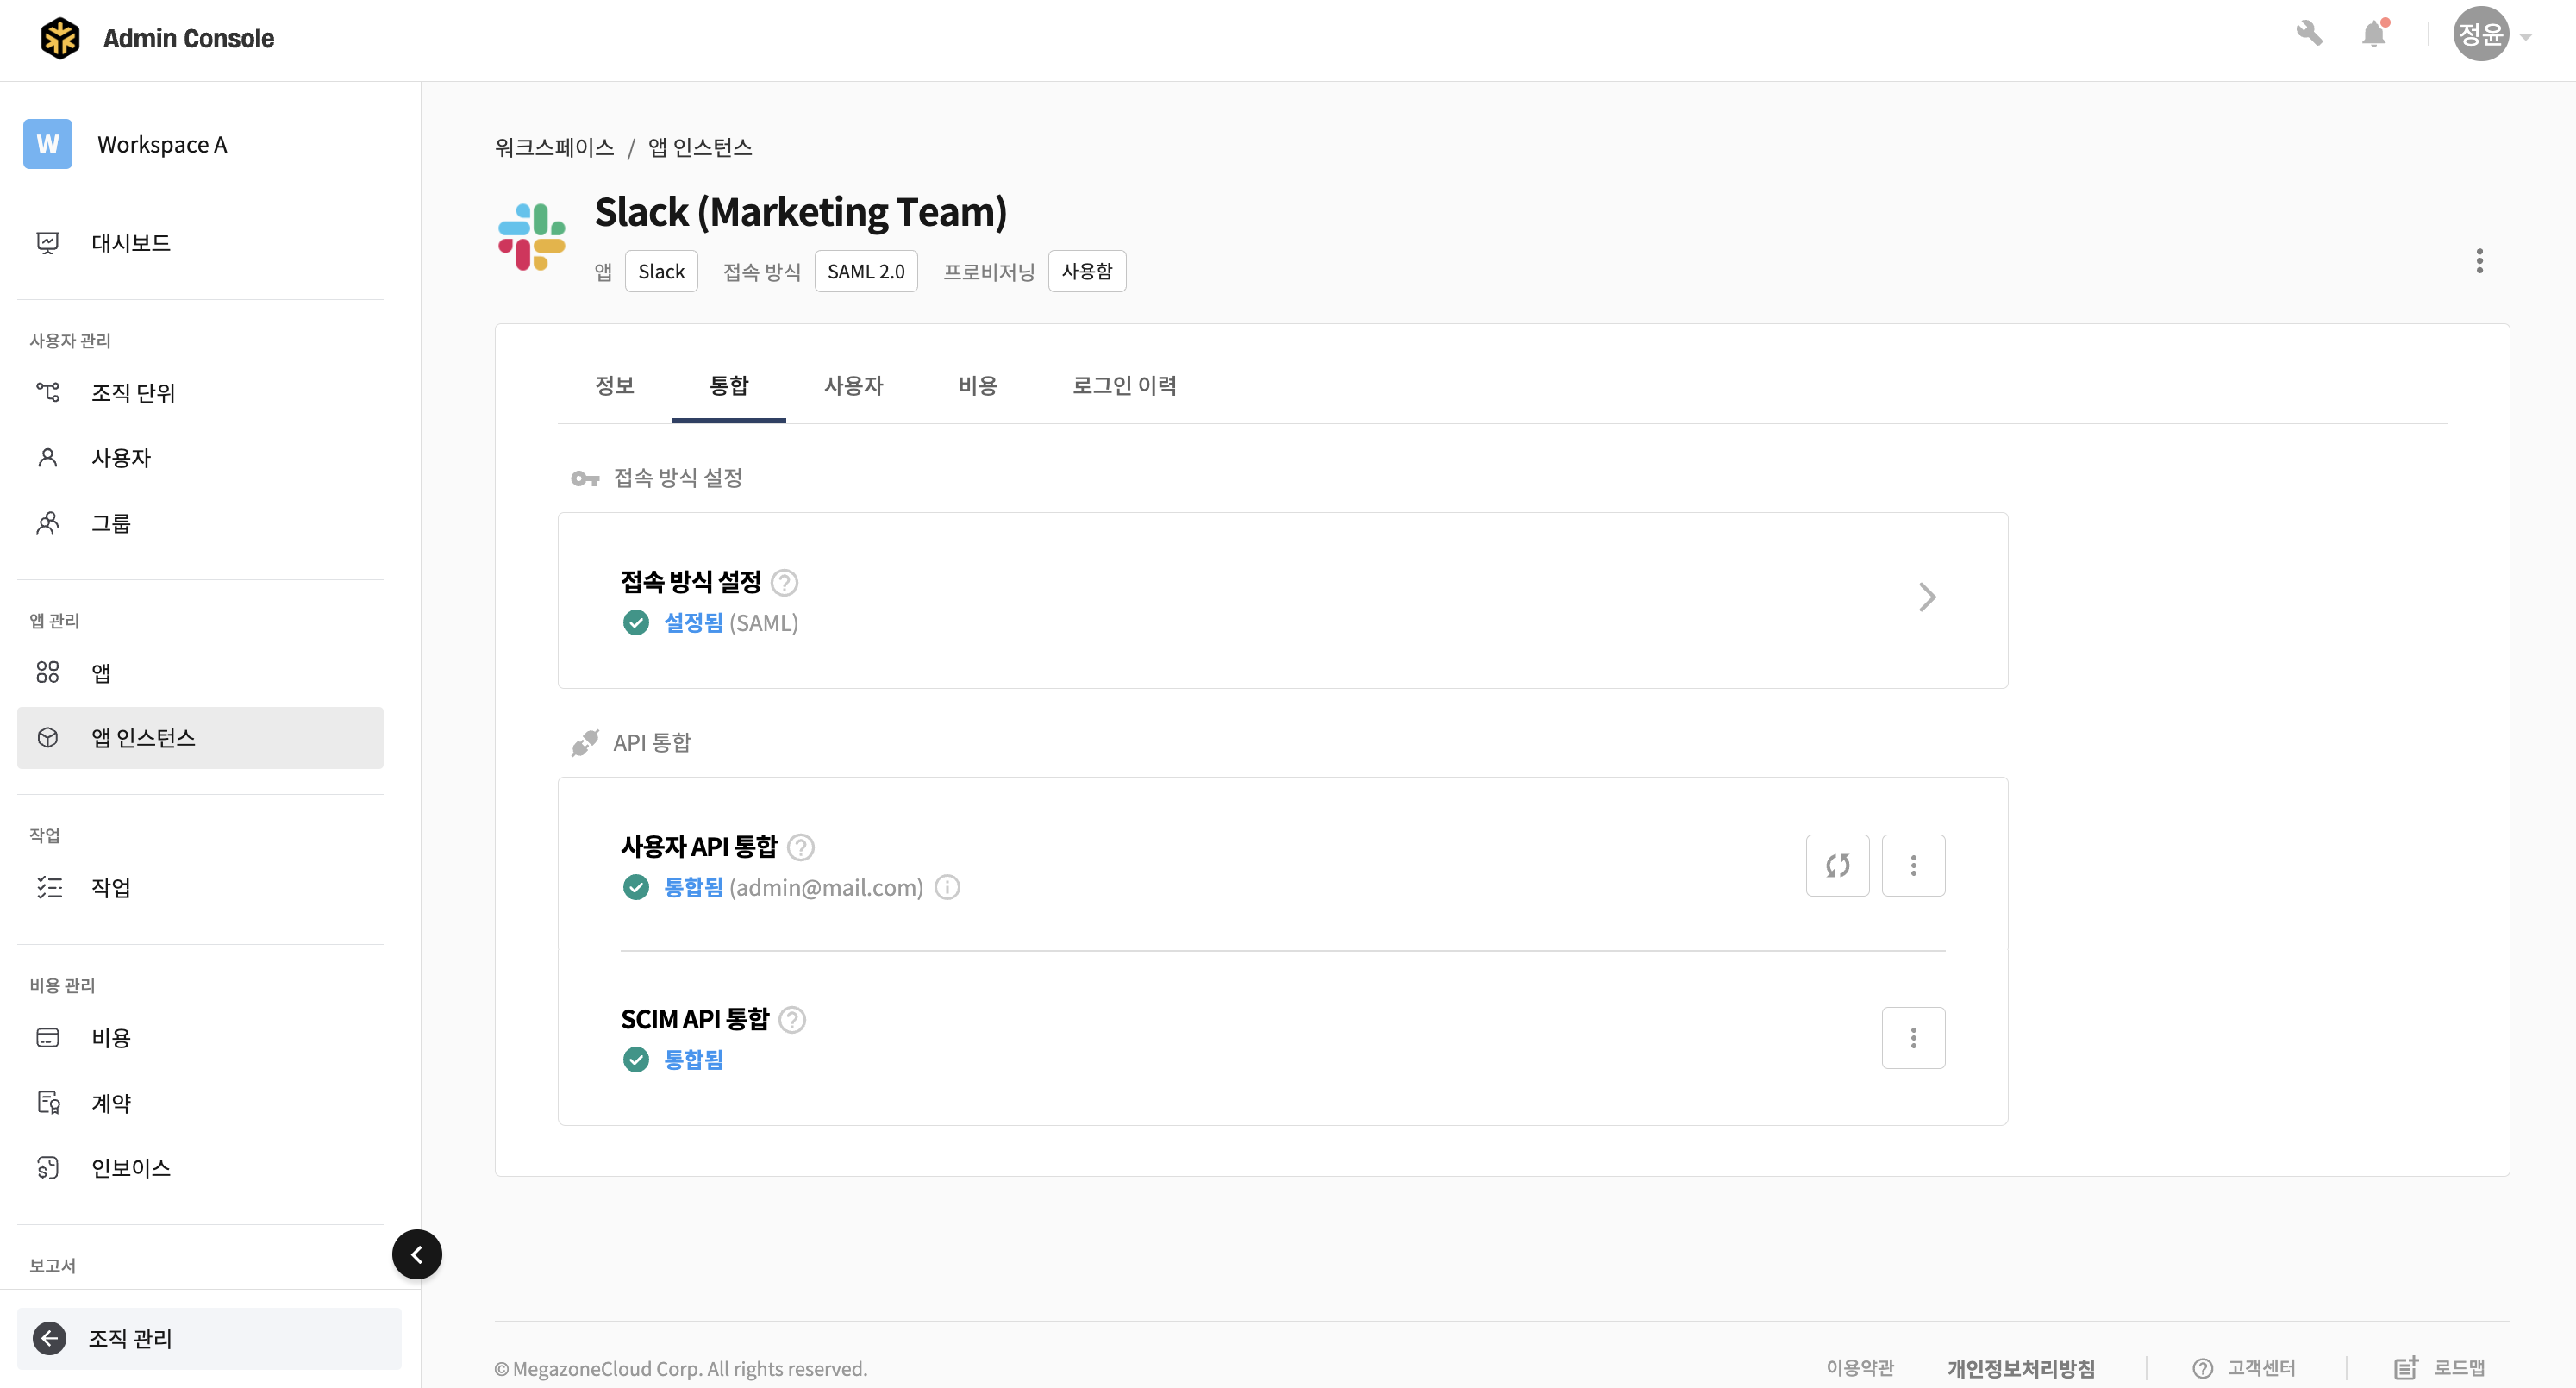Expand 접속 방식 설정 with chevron arrow
Screen dimensions: 2576x1388
[x=1927, y=597]
